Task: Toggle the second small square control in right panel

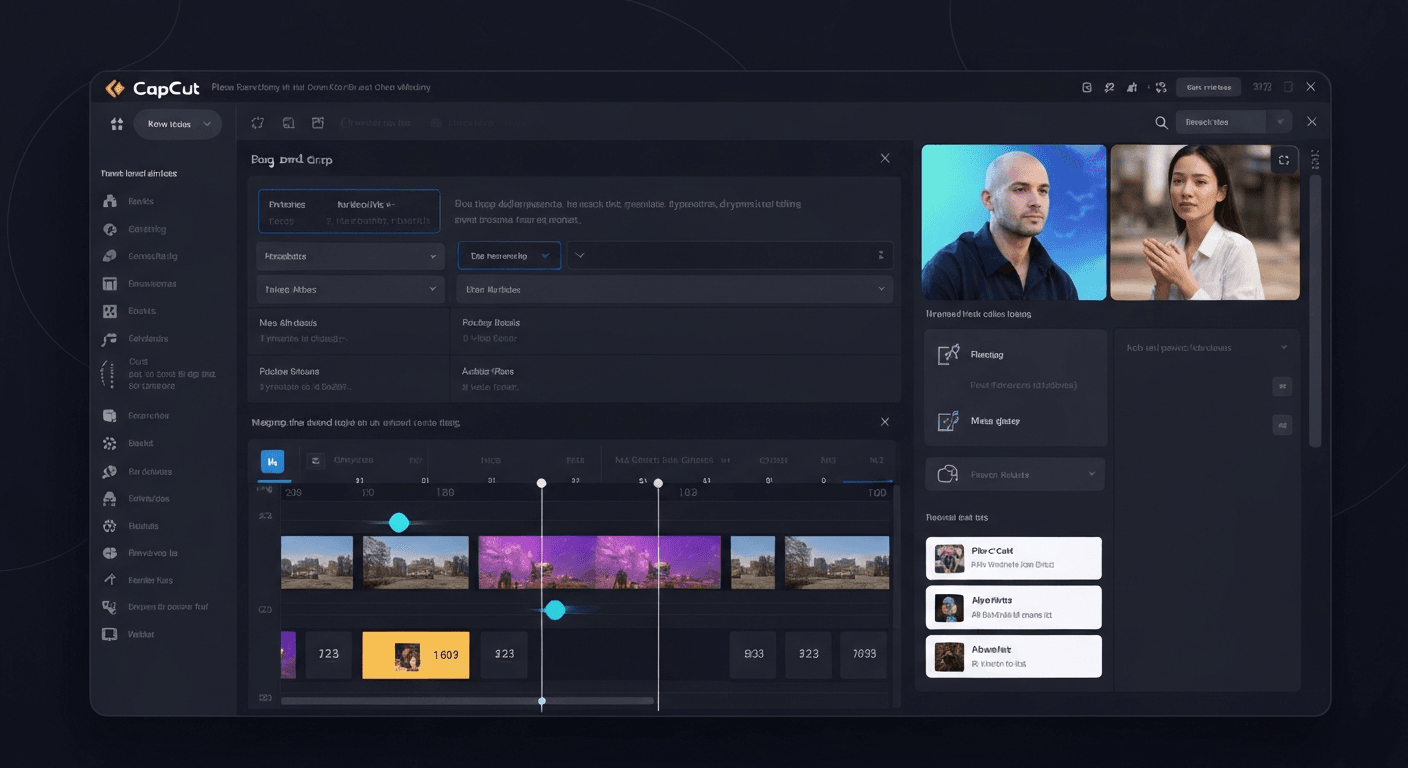Action: coord(1282,424)
